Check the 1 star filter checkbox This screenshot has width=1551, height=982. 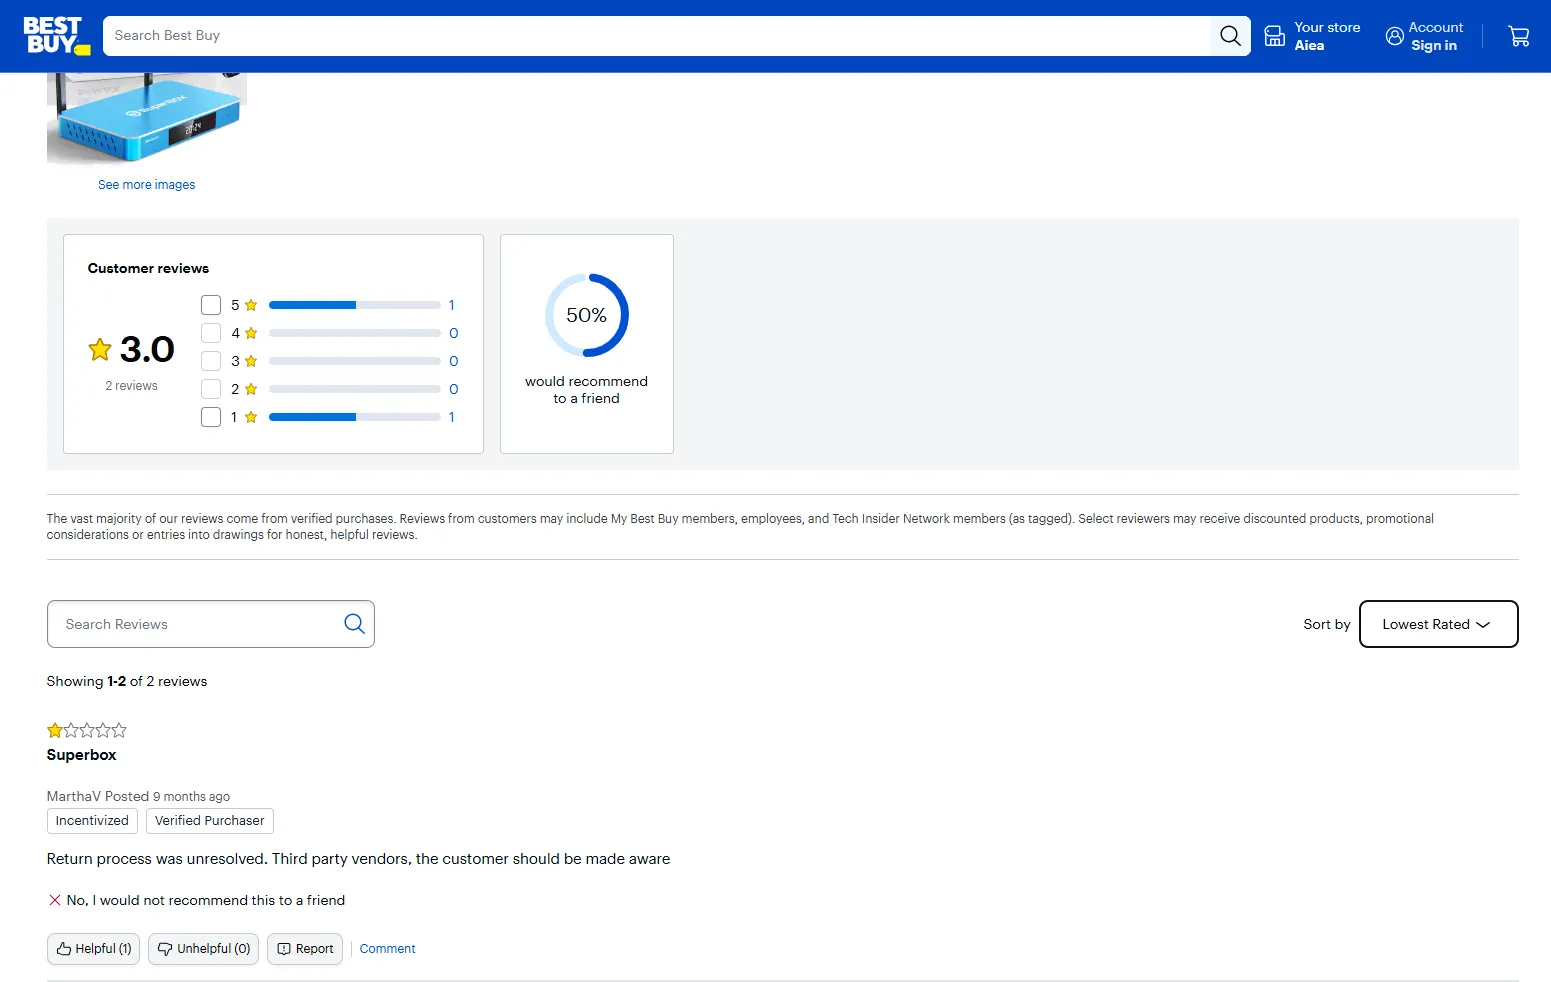click(211, 417)
